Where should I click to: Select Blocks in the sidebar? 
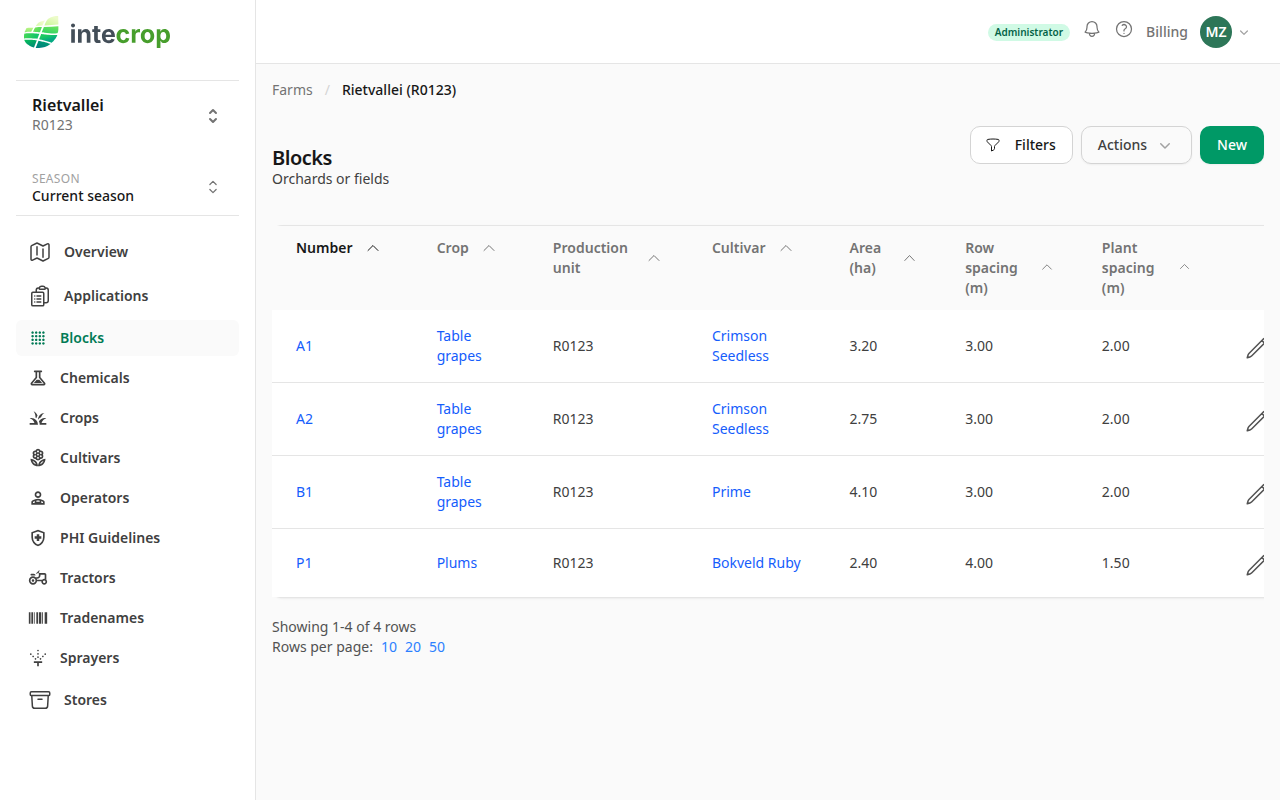pyautogui.click(x=127, y=338)
